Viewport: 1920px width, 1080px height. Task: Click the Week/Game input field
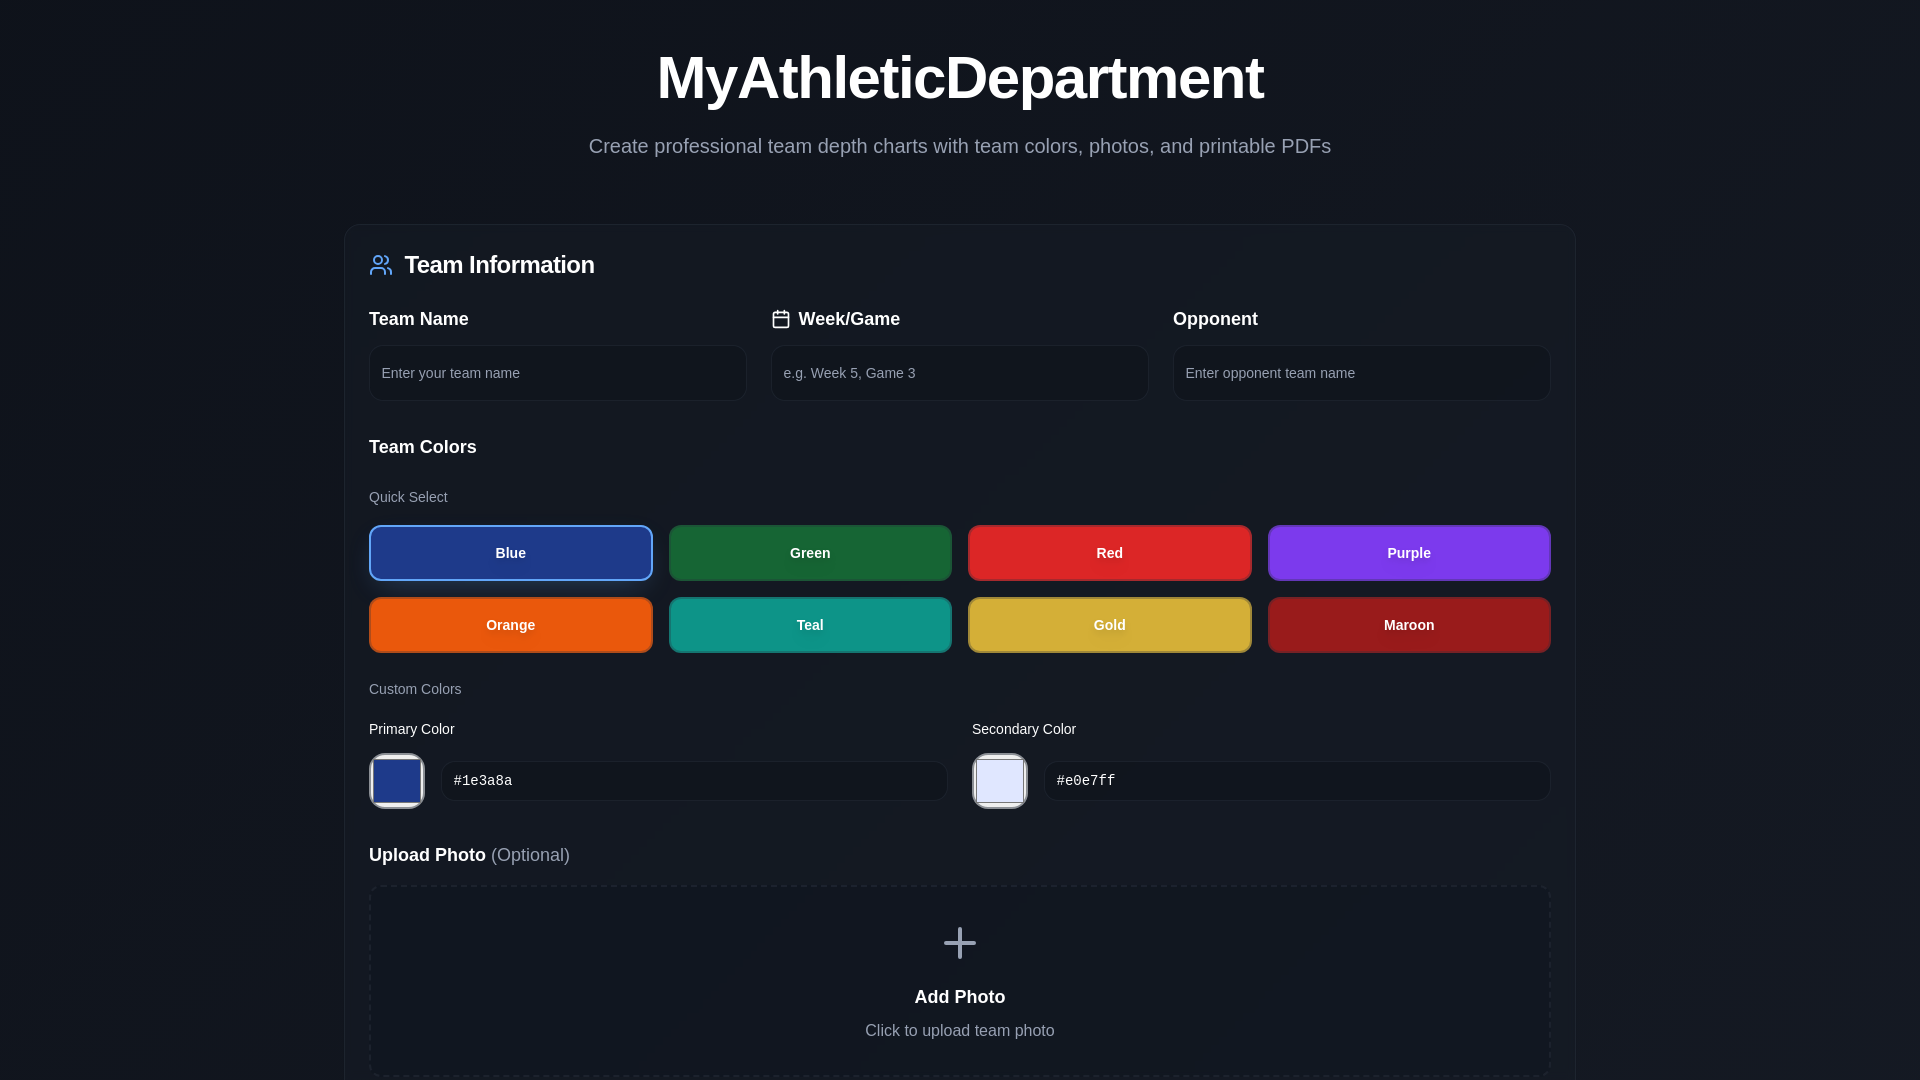(x=959, y=372)
